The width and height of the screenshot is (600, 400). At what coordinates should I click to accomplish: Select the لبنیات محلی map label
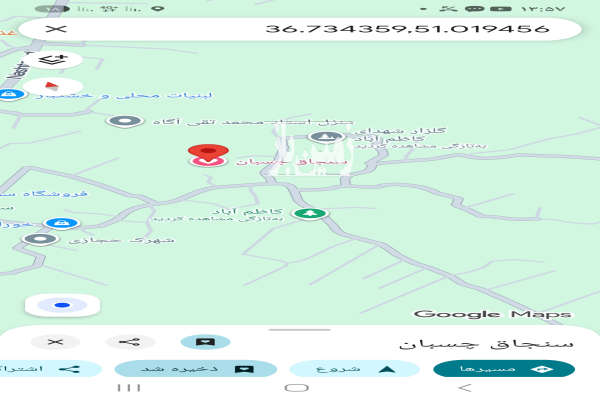(124, 95)
